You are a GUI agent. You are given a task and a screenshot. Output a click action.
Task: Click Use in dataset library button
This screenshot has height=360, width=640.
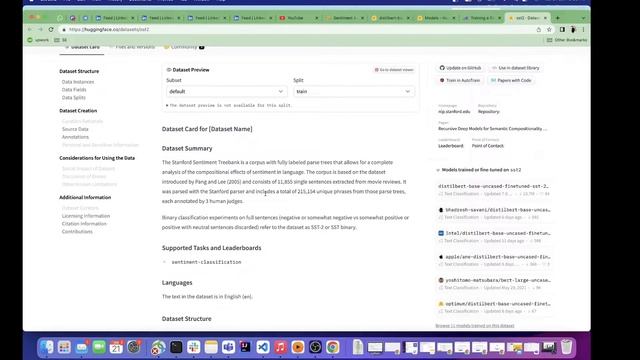(515, 68)
